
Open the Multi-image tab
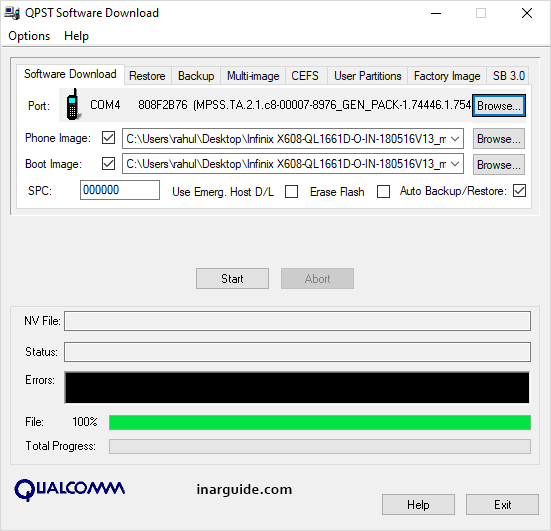[x=253, y=76]
